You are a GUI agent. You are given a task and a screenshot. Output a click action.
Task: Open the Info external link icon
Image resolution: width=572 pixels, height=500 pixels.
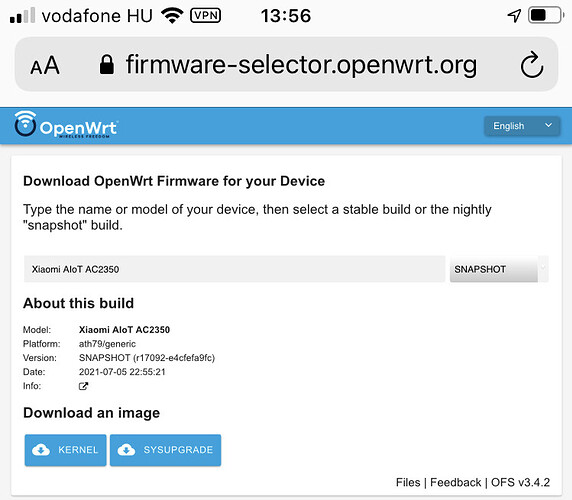click(x=83, y=386)
